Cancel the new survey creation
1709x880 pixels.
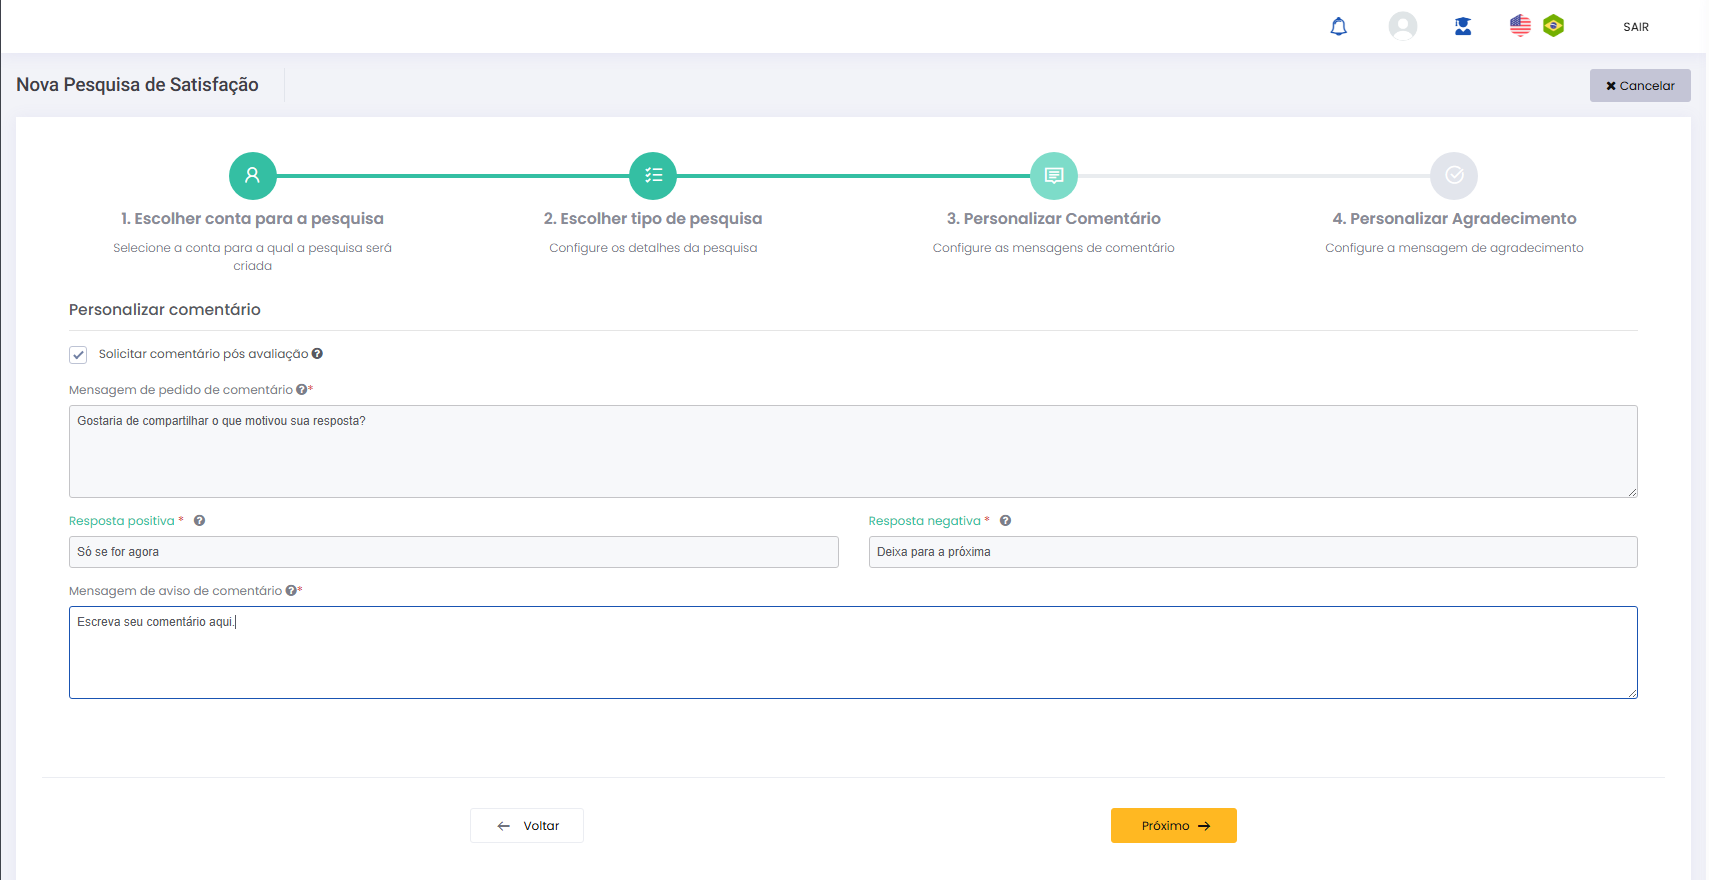pos(1640,86)
